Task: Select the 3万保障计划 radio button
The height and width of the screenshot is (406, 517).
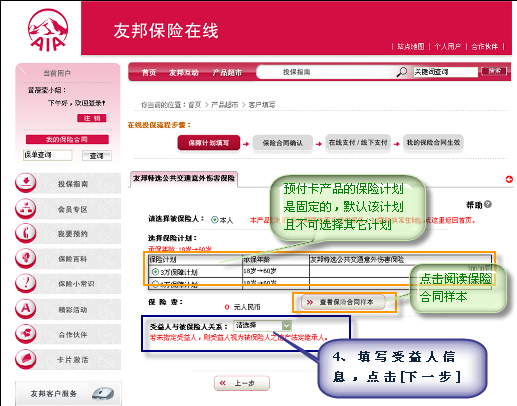Action: [155, 272]
